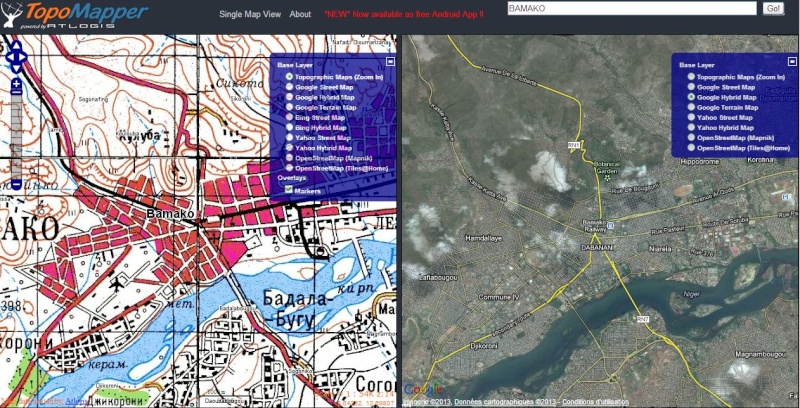Select Bing Hybrid Map base layer

[x=289, y=128]
